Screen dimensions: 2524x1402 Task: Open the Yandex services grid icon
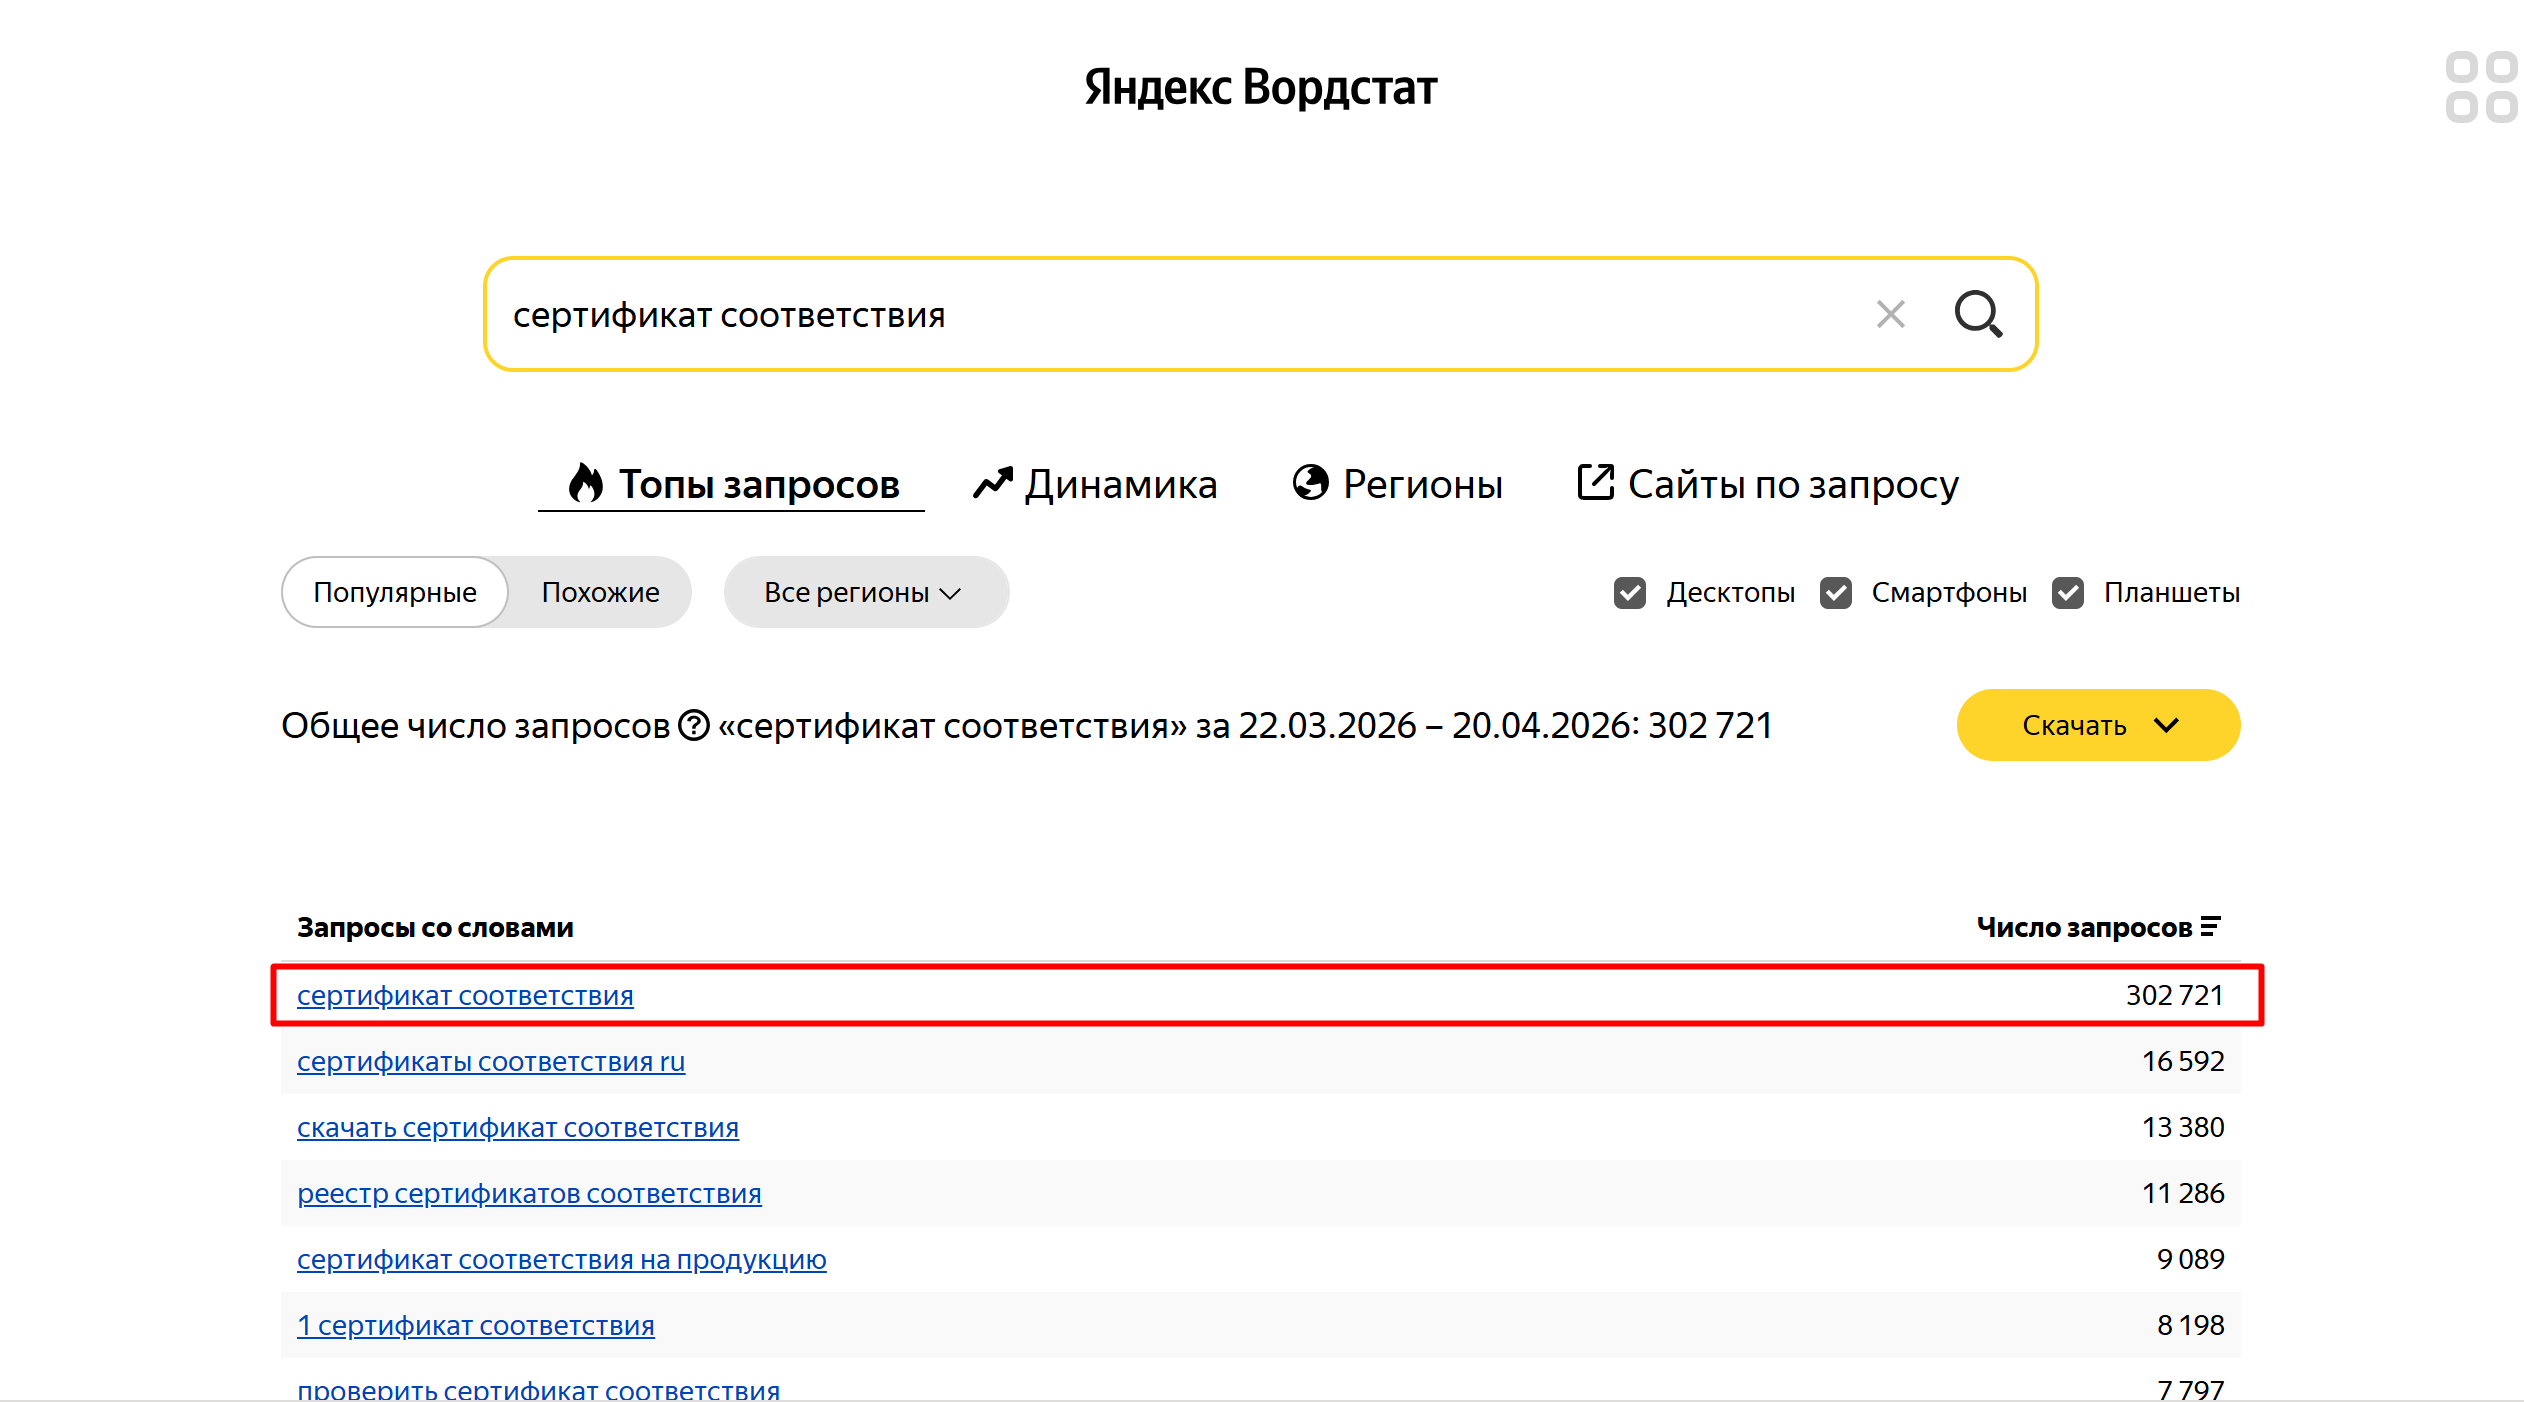tap(2481, 87)
